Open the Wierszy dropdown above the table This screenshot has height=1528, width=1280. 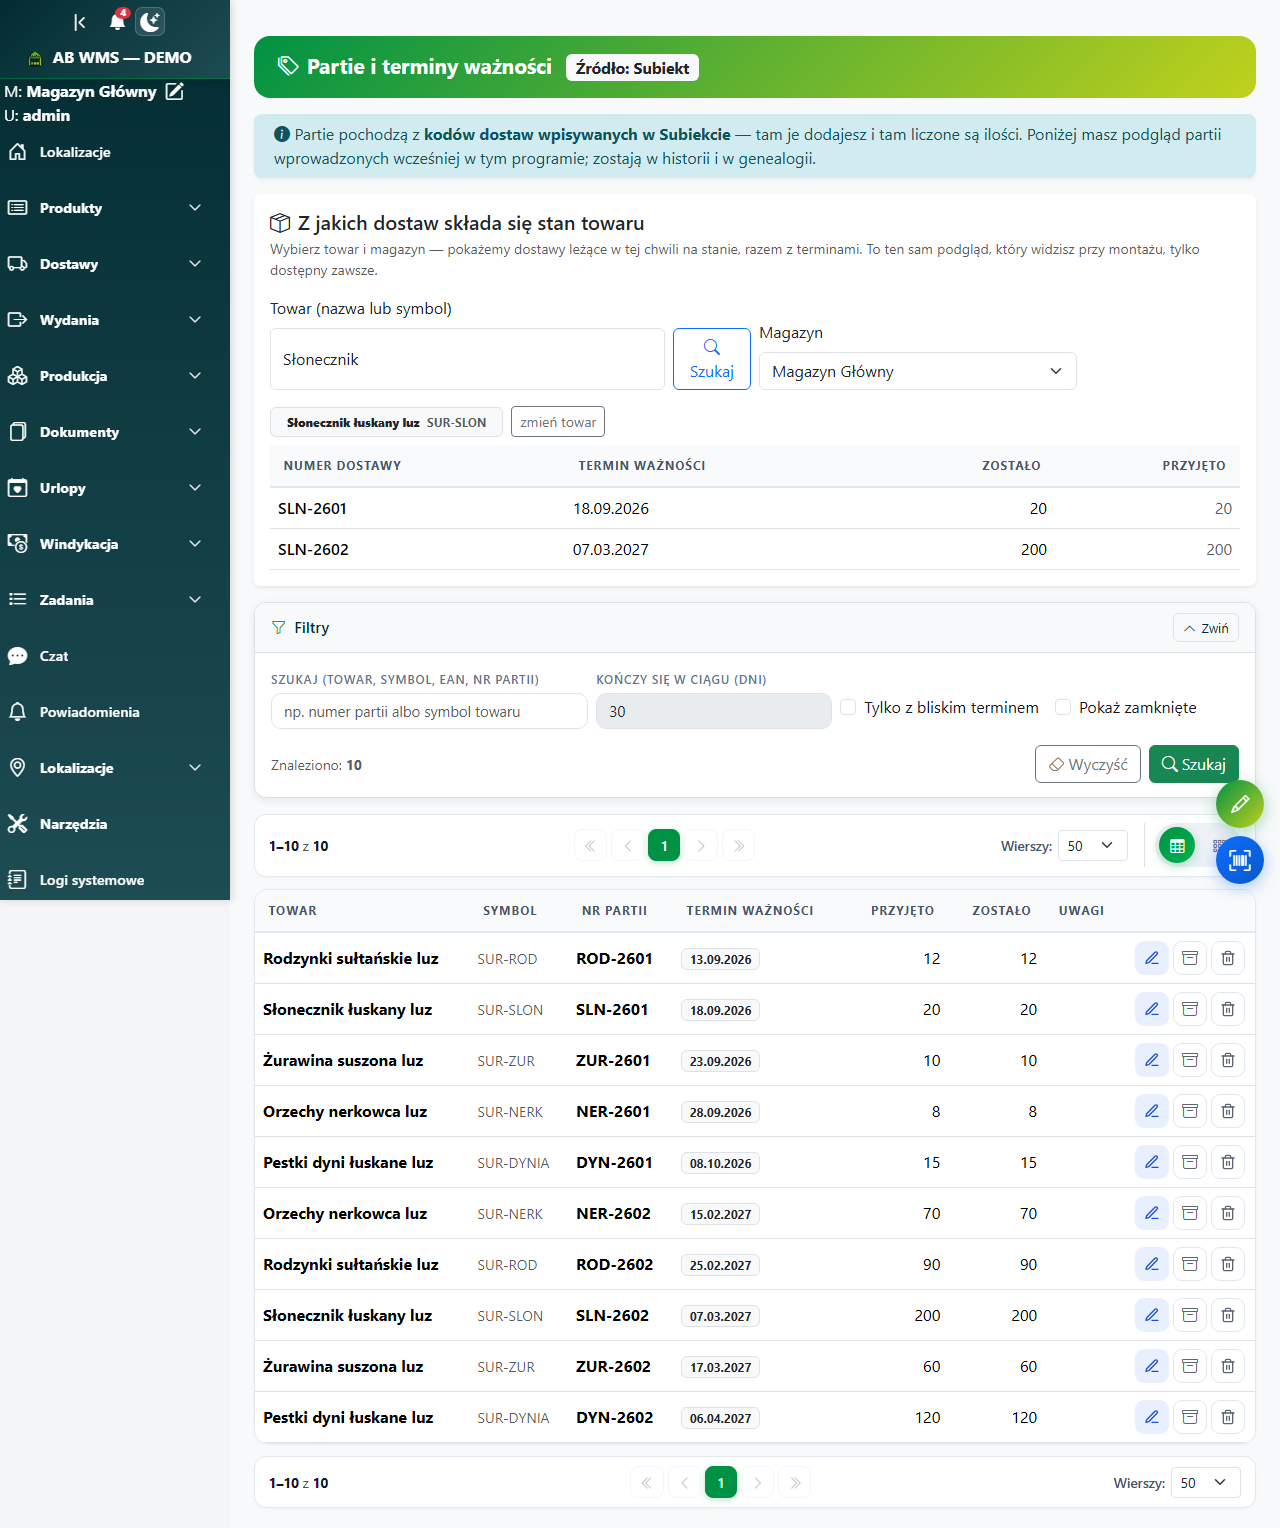[x=1092, y=846]
